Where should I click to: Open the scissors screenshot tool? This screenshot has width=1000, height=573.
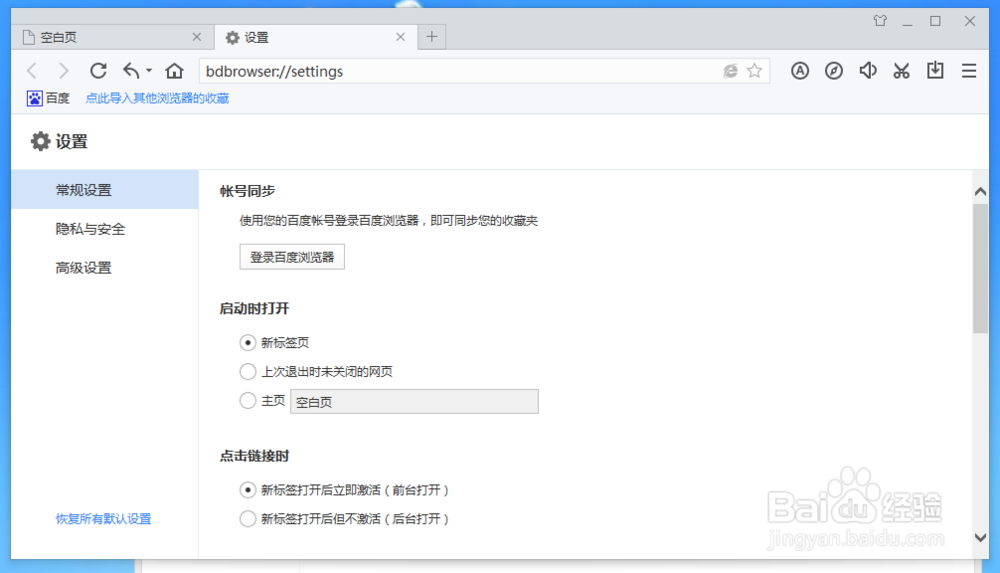click(x=901, y=71)
